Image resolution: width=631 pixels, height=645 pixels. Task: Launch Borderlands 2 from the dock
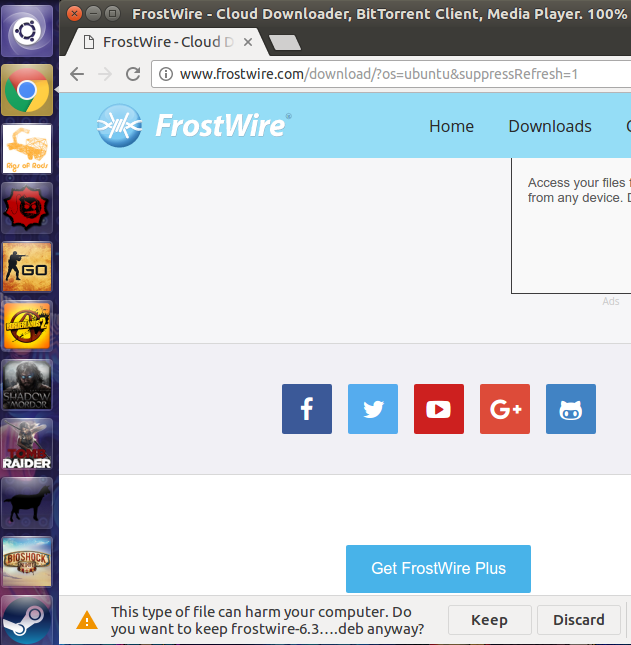point(27,326)
